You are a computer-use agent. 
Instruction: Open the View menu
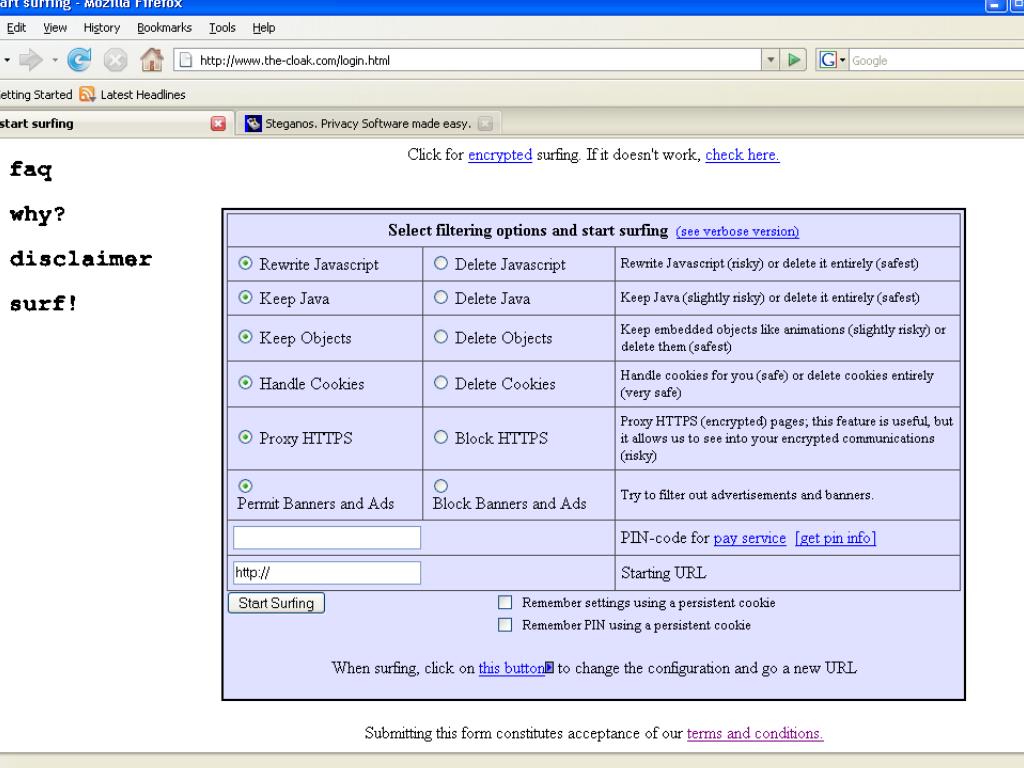pyautogui.click(x=55, y=27)
